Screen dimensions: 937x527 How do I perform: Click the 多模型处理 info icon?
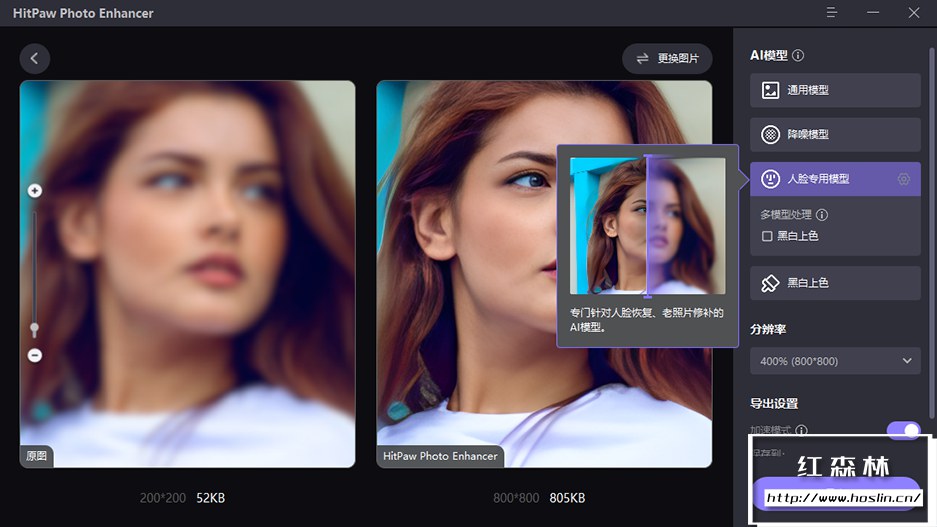click(x=822, y=215)
